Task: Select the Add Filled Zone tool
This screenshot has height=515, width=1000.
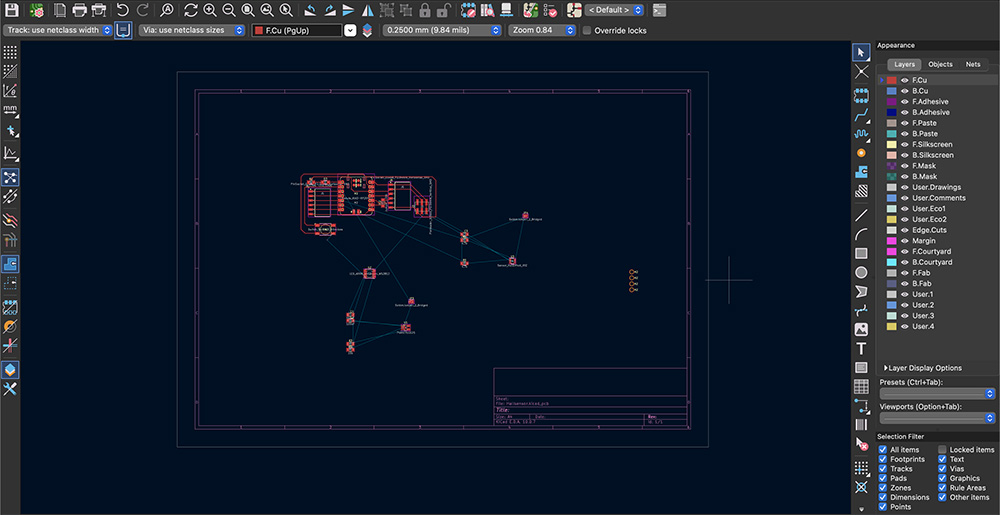Action: click(x=862, y=171)
